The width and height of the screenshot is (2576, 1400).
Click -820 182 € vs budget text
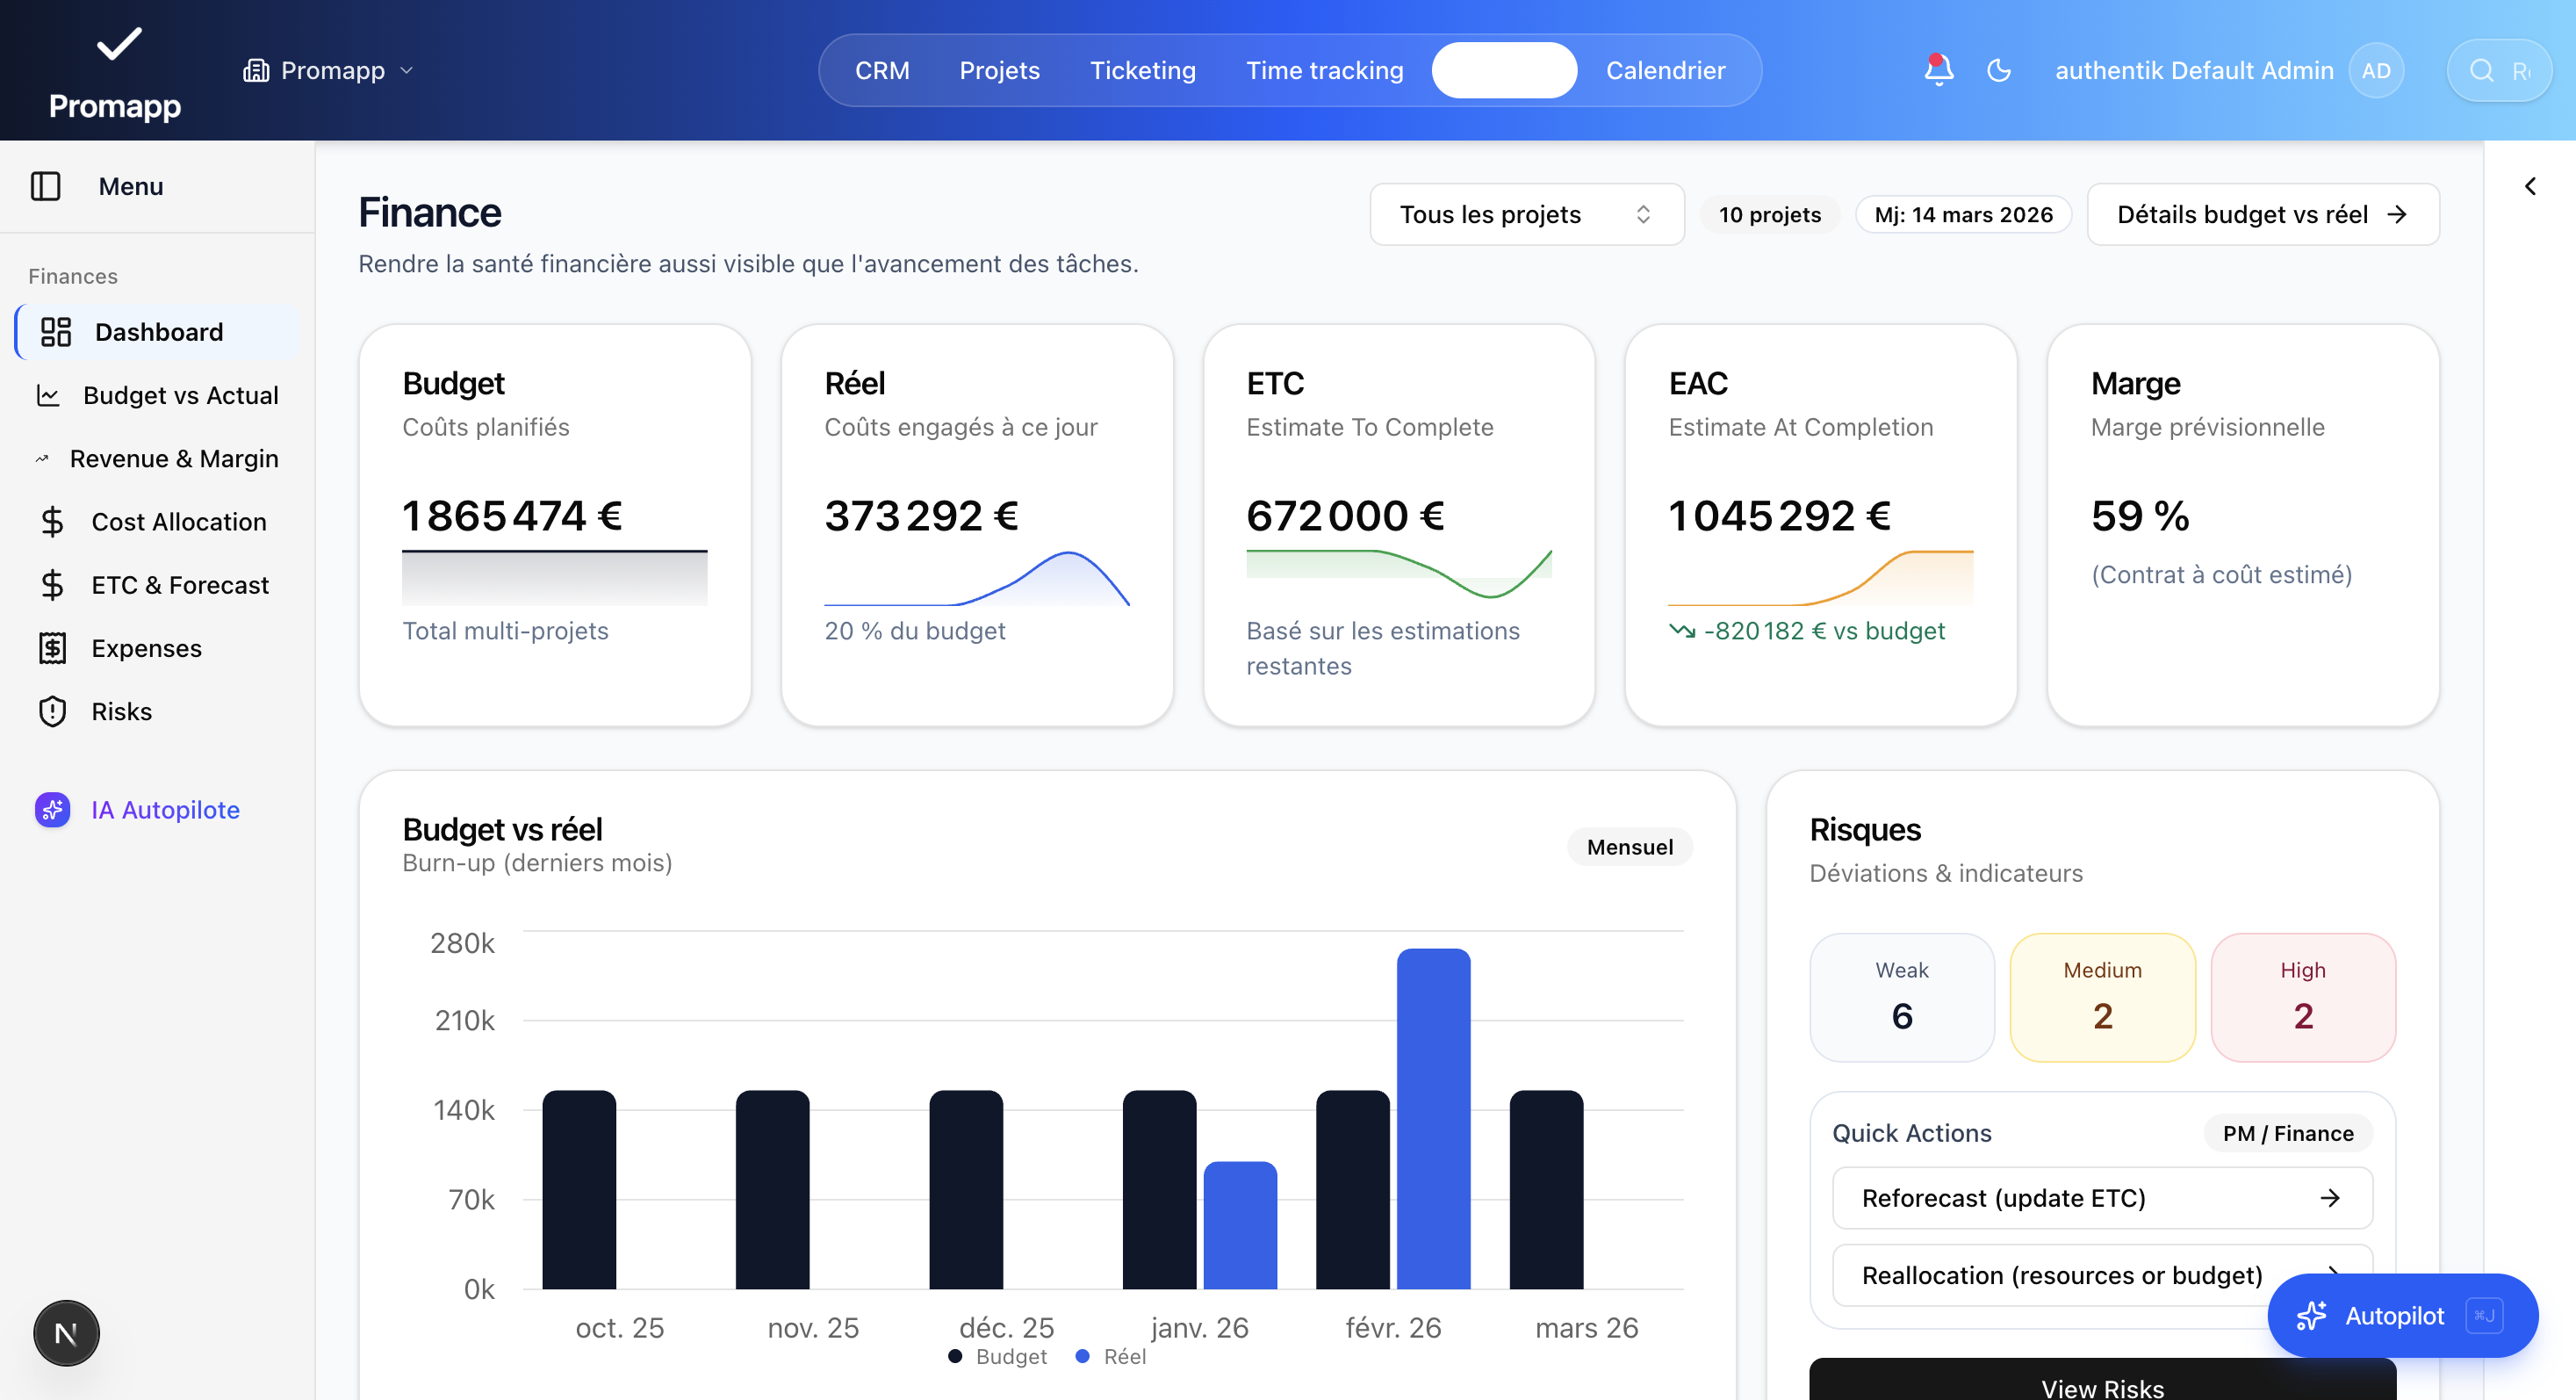[1824, 631]
